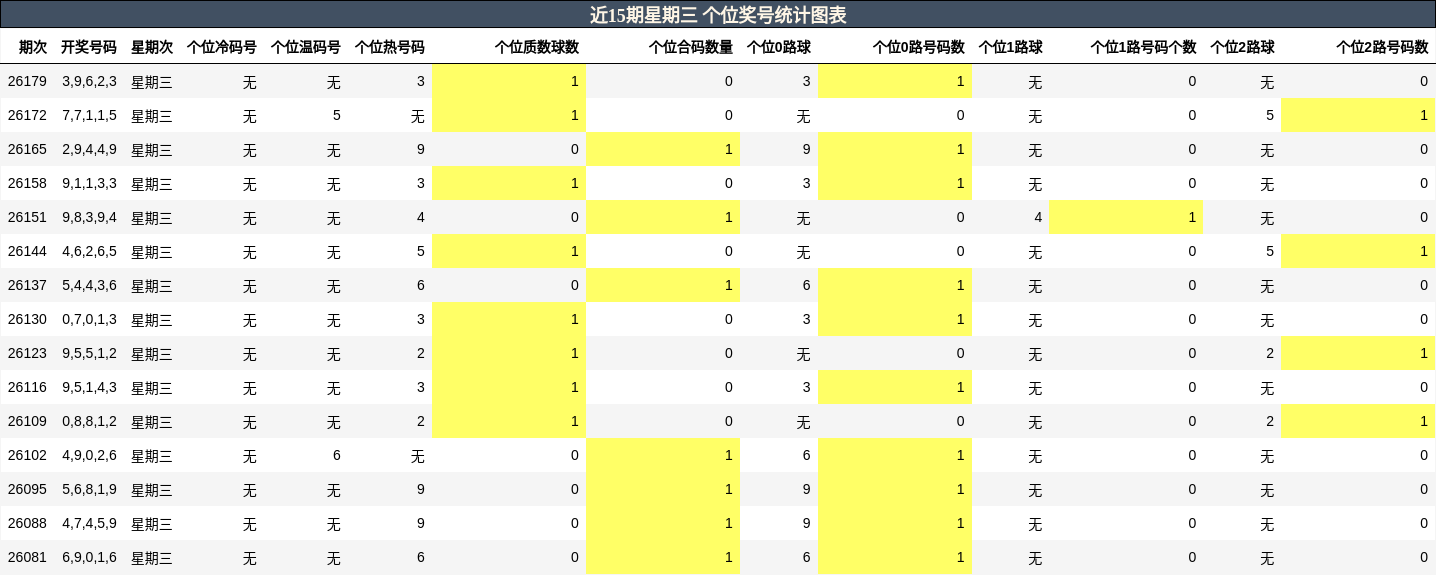The image size is (1436, 575).
Task: Select period number 26137
Action: pyautogui.click(x=27, y=285)
